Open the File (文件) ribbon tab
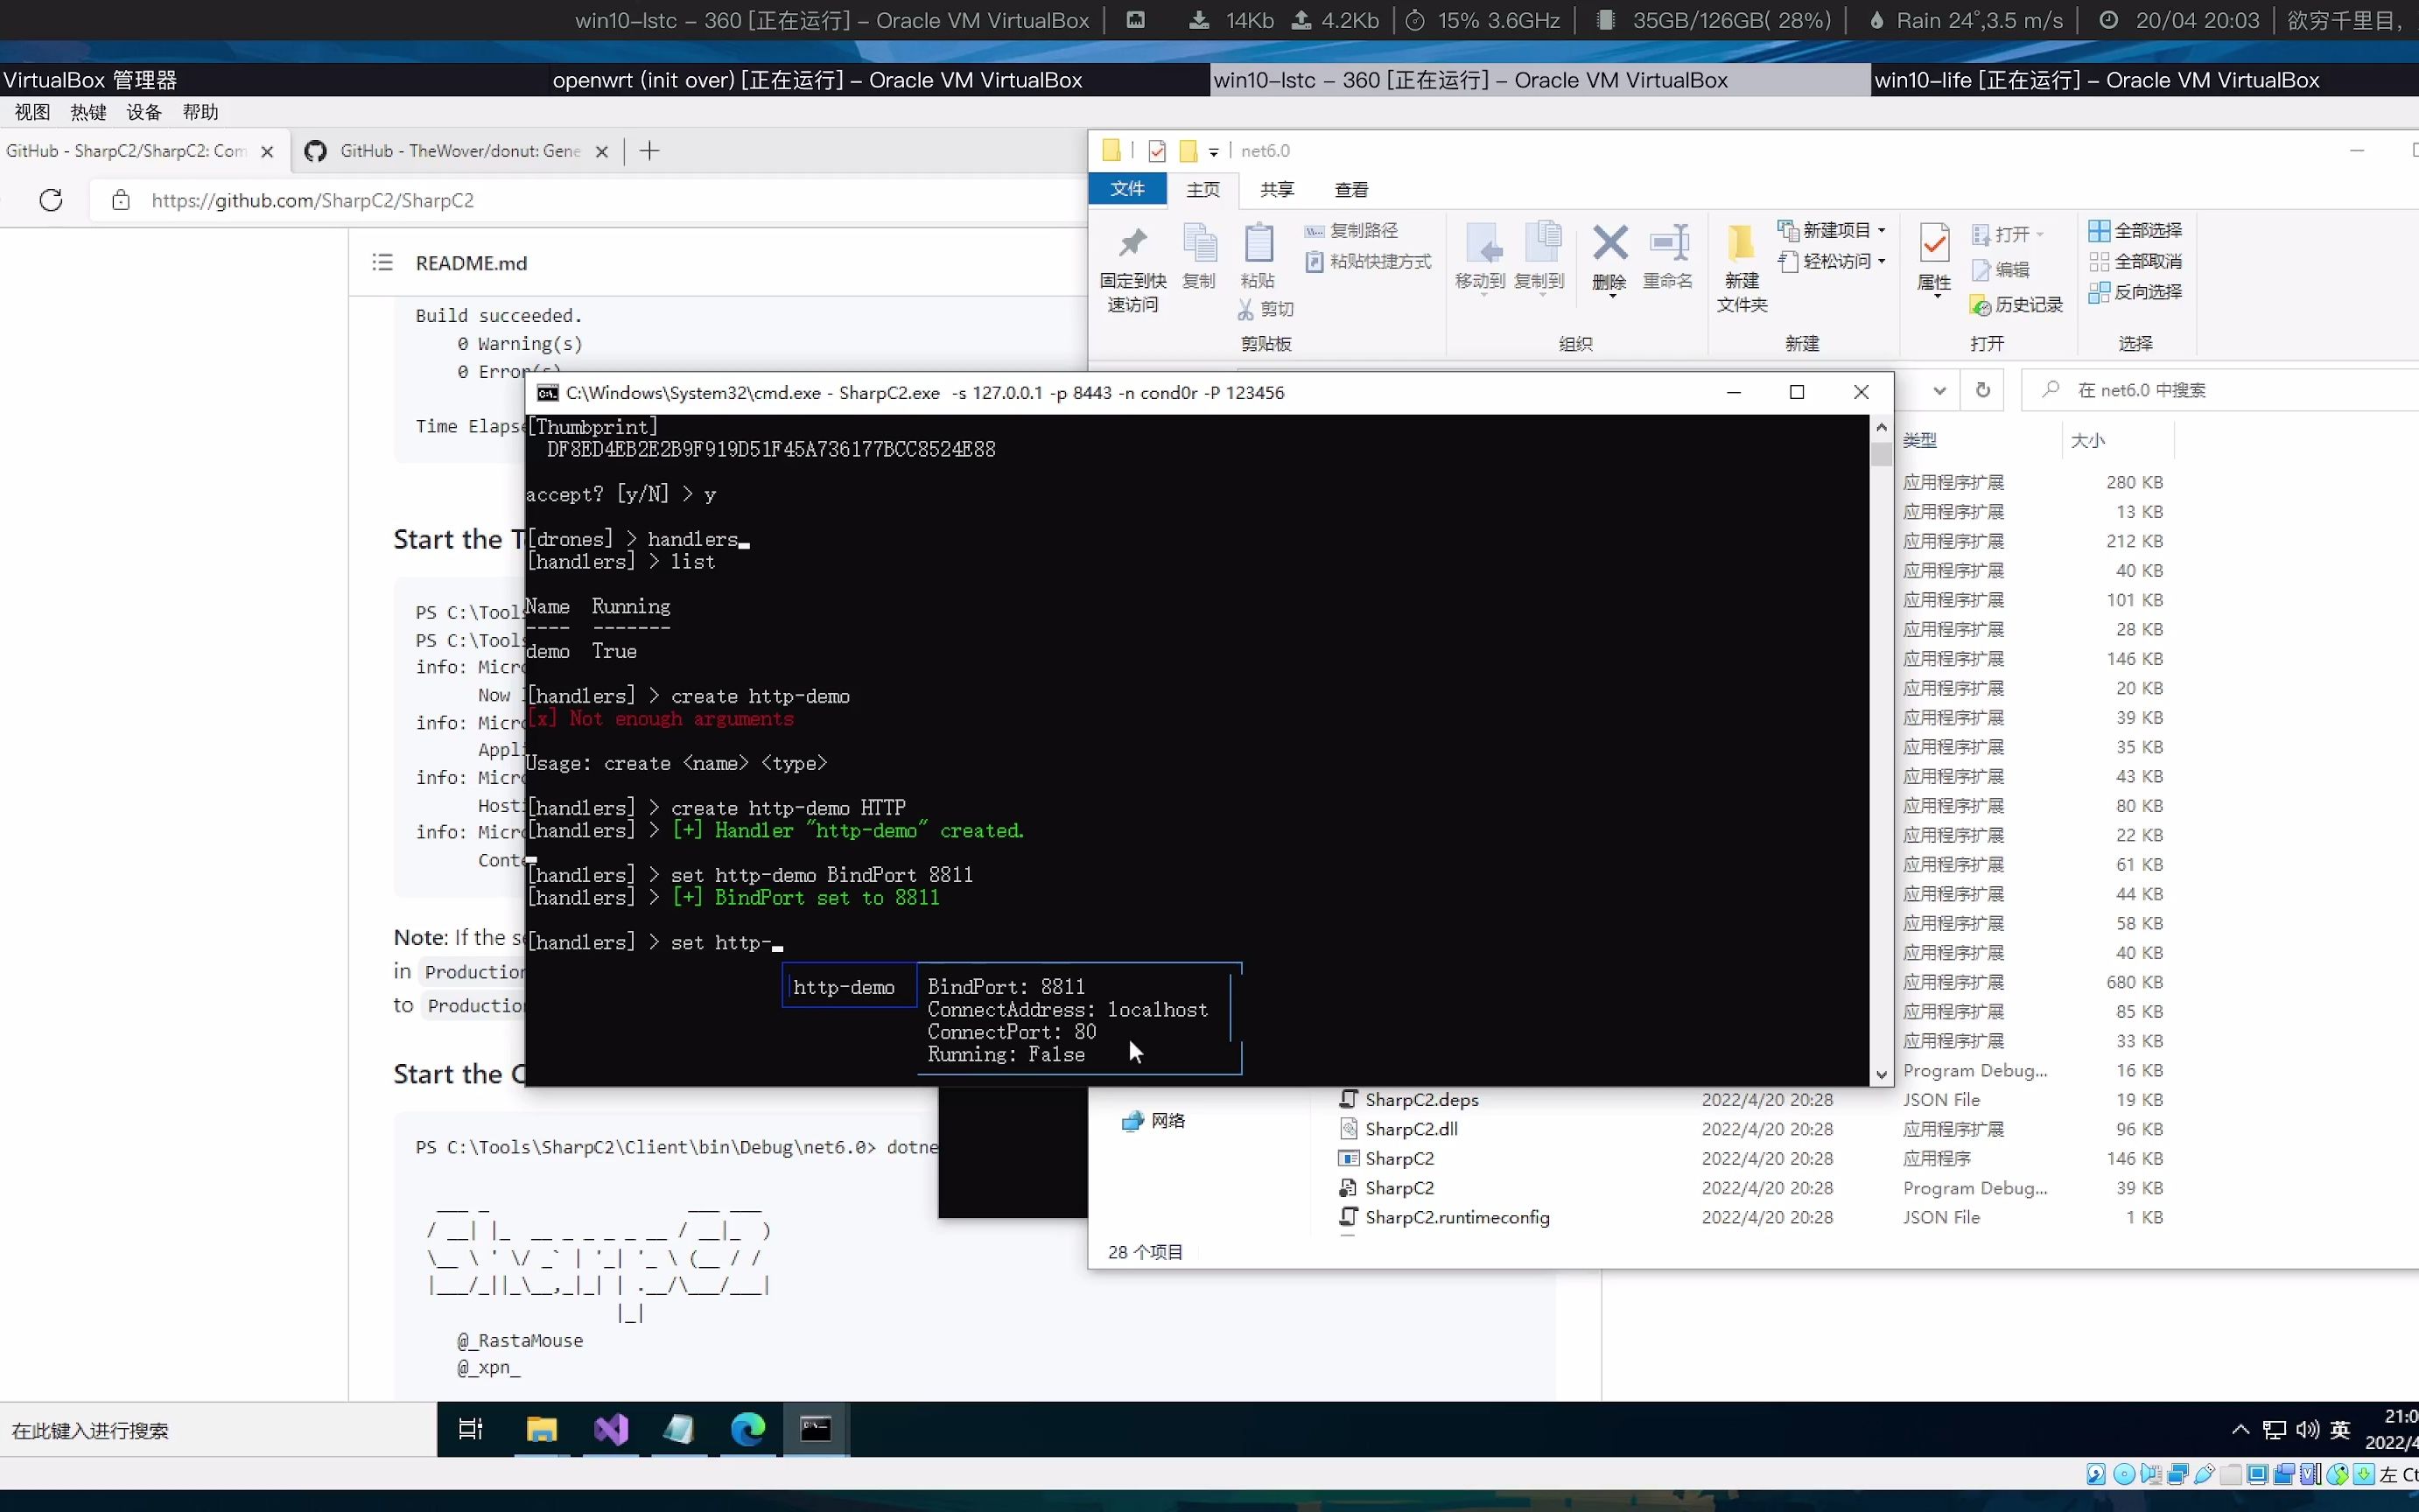 click(1127, 189)
